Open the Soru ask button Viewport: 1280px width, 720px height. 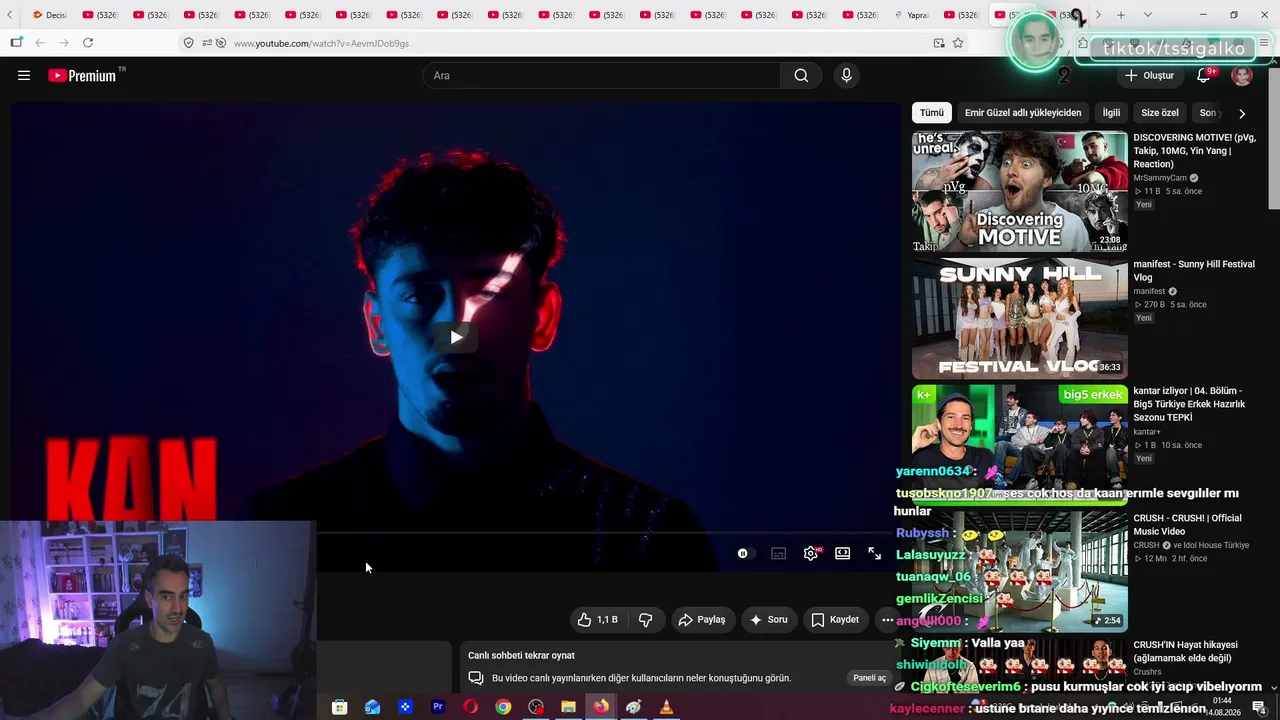[x=769, y=620]
